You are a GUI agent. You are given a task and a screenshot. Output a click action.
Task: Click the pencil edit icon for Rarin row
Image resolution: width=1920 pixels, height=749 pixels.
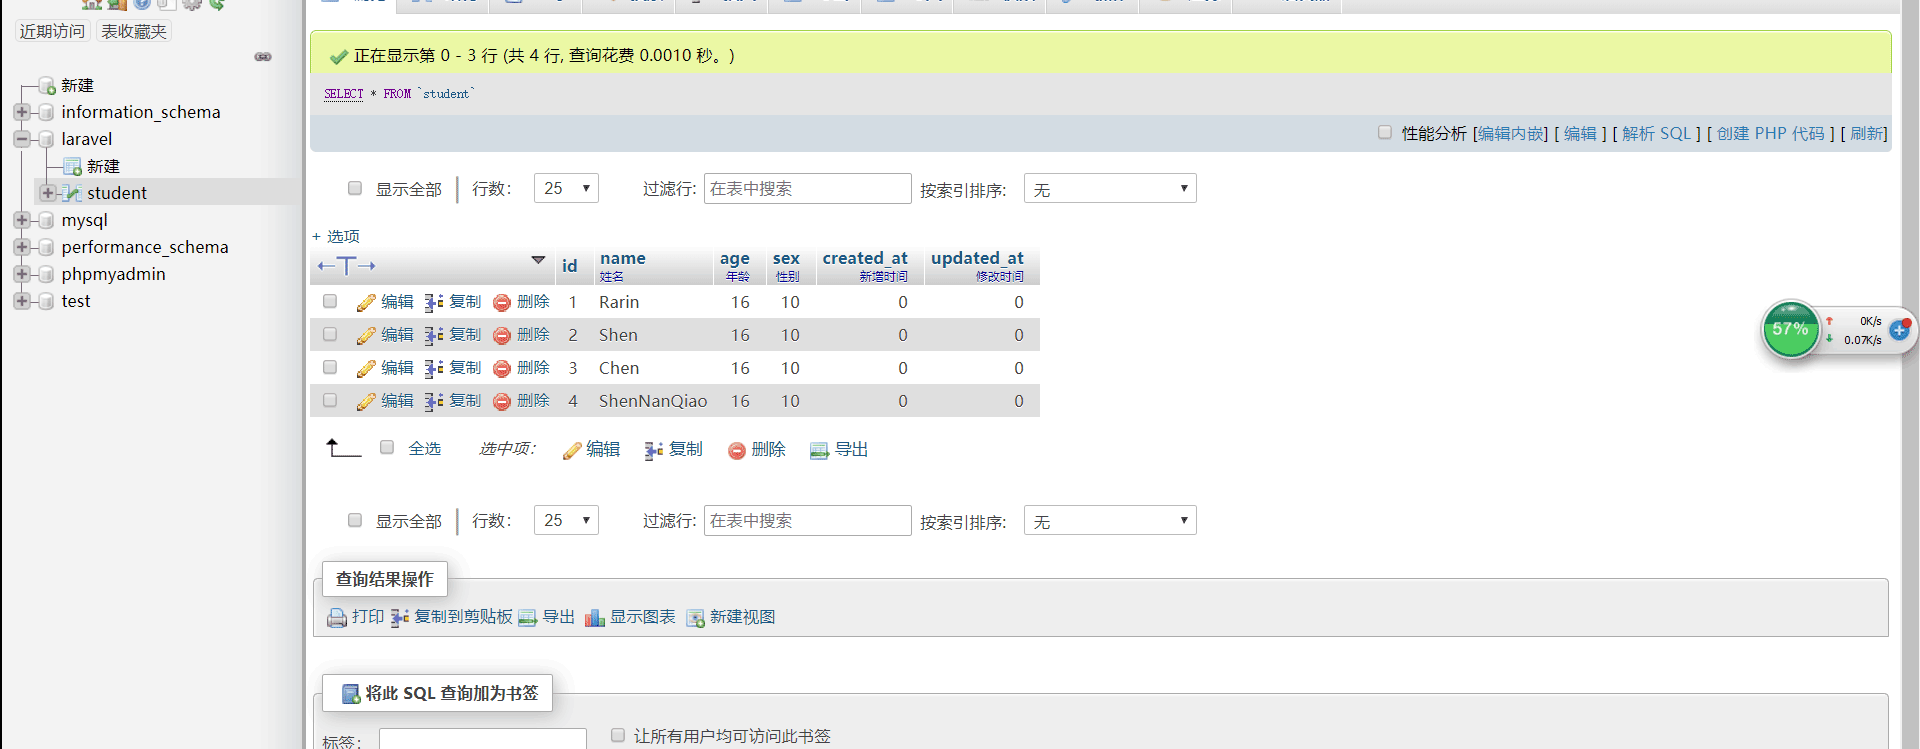coord(366,303)
